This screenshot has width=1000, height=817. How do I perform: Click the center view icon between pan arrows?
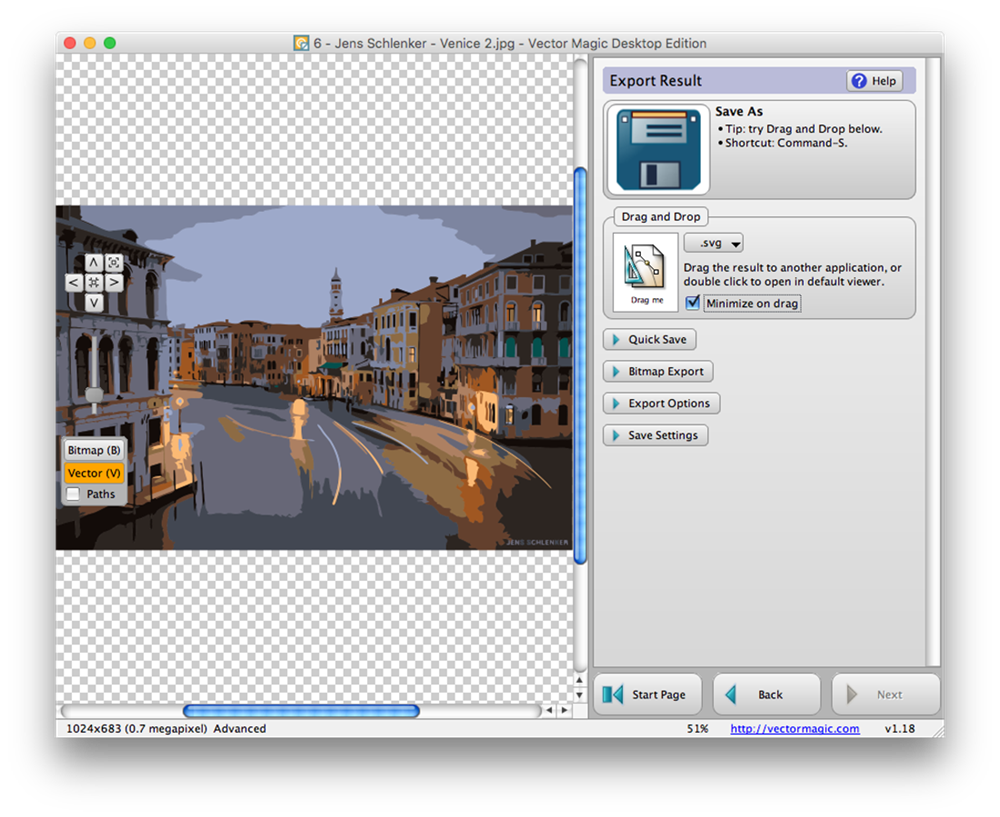tap(94, 283)
